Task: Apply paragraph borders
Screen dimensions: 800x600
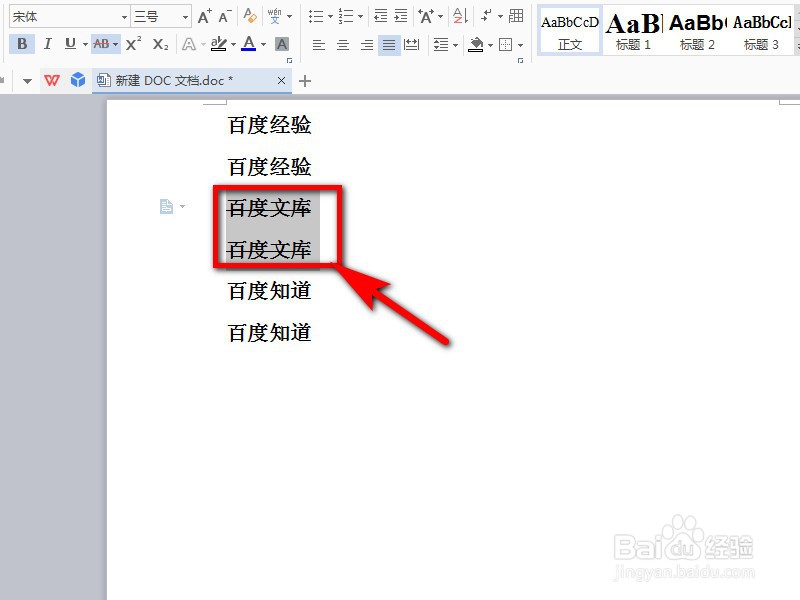Action: click(x=505, y=45)
